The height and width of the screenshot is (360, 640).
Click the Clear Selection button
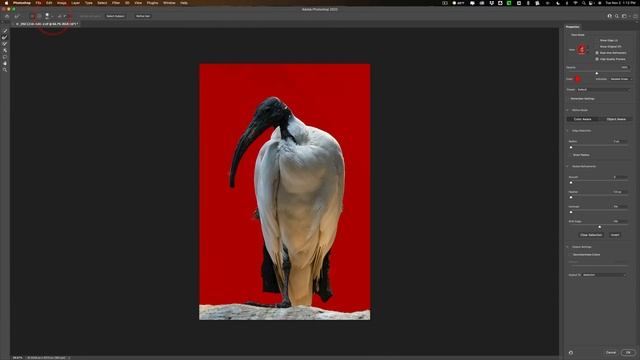click(x=591, y=235)
